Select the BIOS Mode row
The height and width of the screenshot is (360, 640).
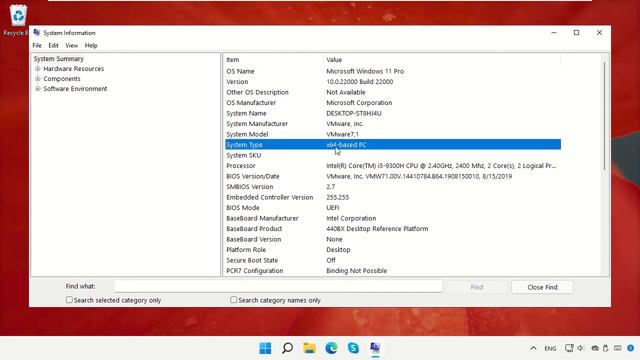[x=393, y=208]
